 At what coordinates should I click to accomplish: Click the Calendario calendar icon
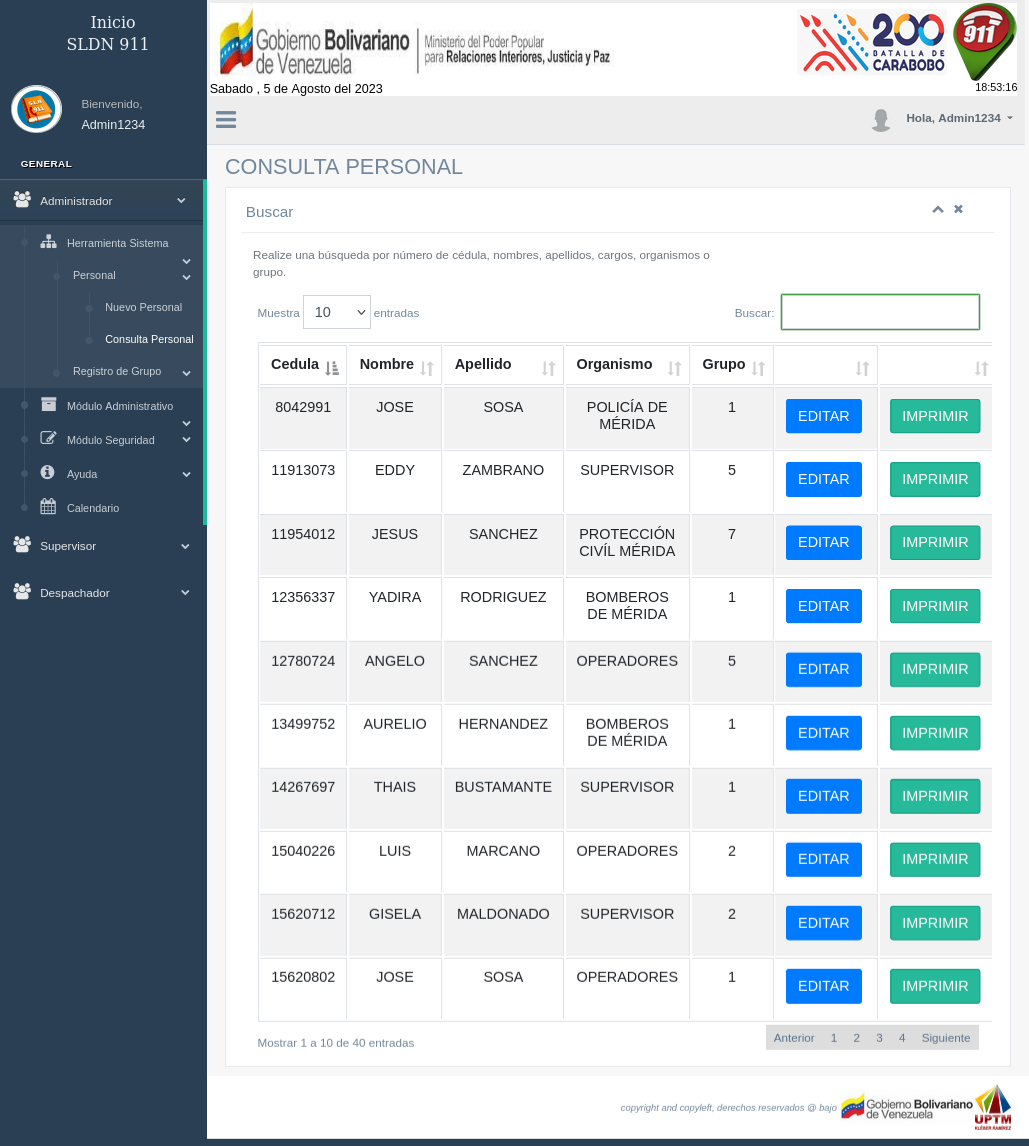coord(48,507)
